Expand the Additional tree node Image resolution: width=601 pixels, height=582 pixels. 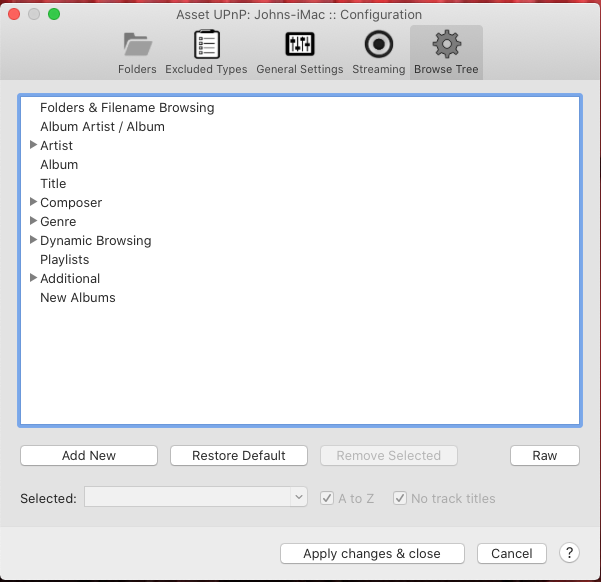34,278
